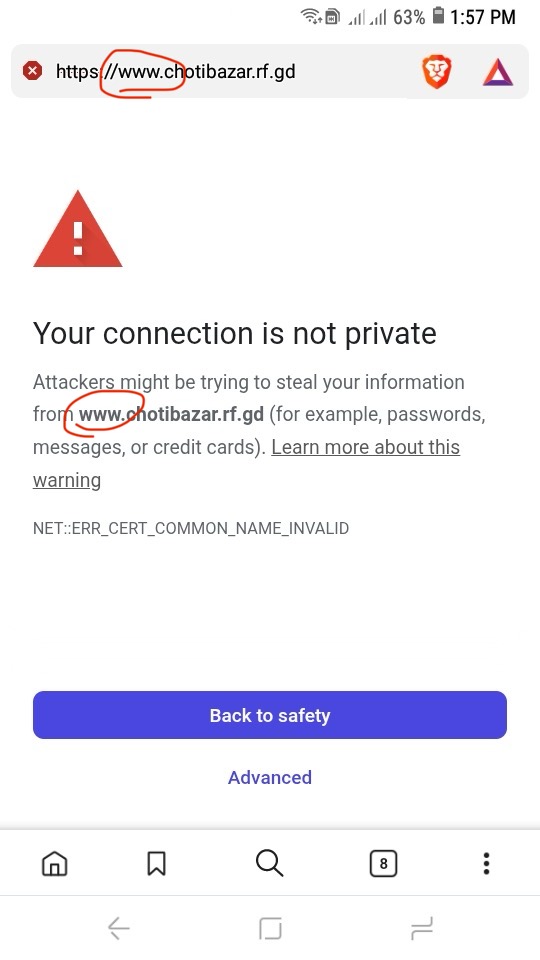Tap the NET::ERR_CERT_COMMON_NAME_INVALID error code

(191, 528)
